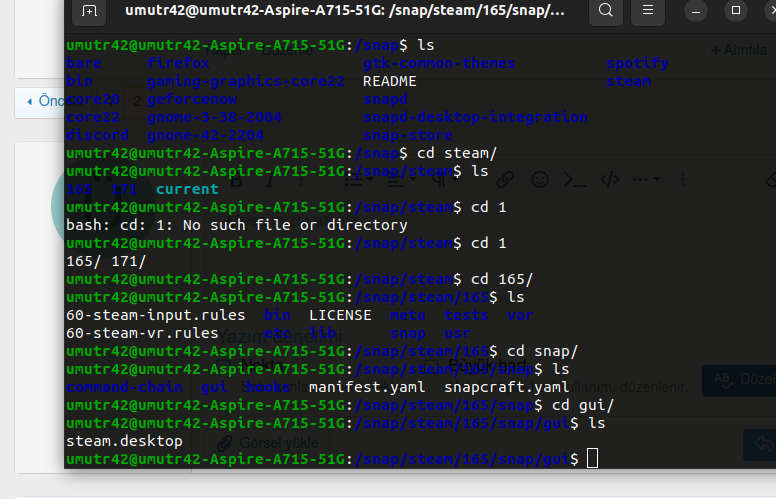Click the '165/ 171/' completion line
This screenshot has width=776, height=499.
106,261
